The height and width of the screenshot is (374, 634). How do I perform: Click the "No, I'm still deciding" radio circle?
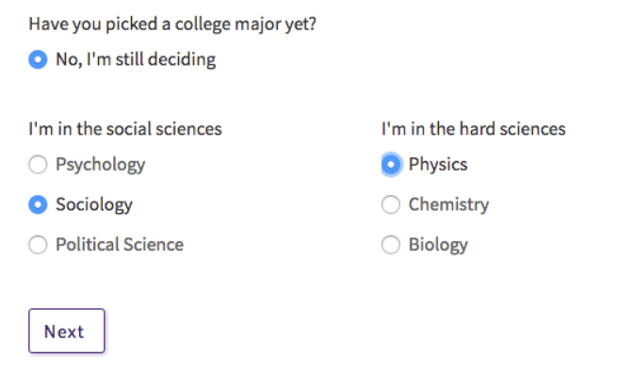[x=38, y=60]
